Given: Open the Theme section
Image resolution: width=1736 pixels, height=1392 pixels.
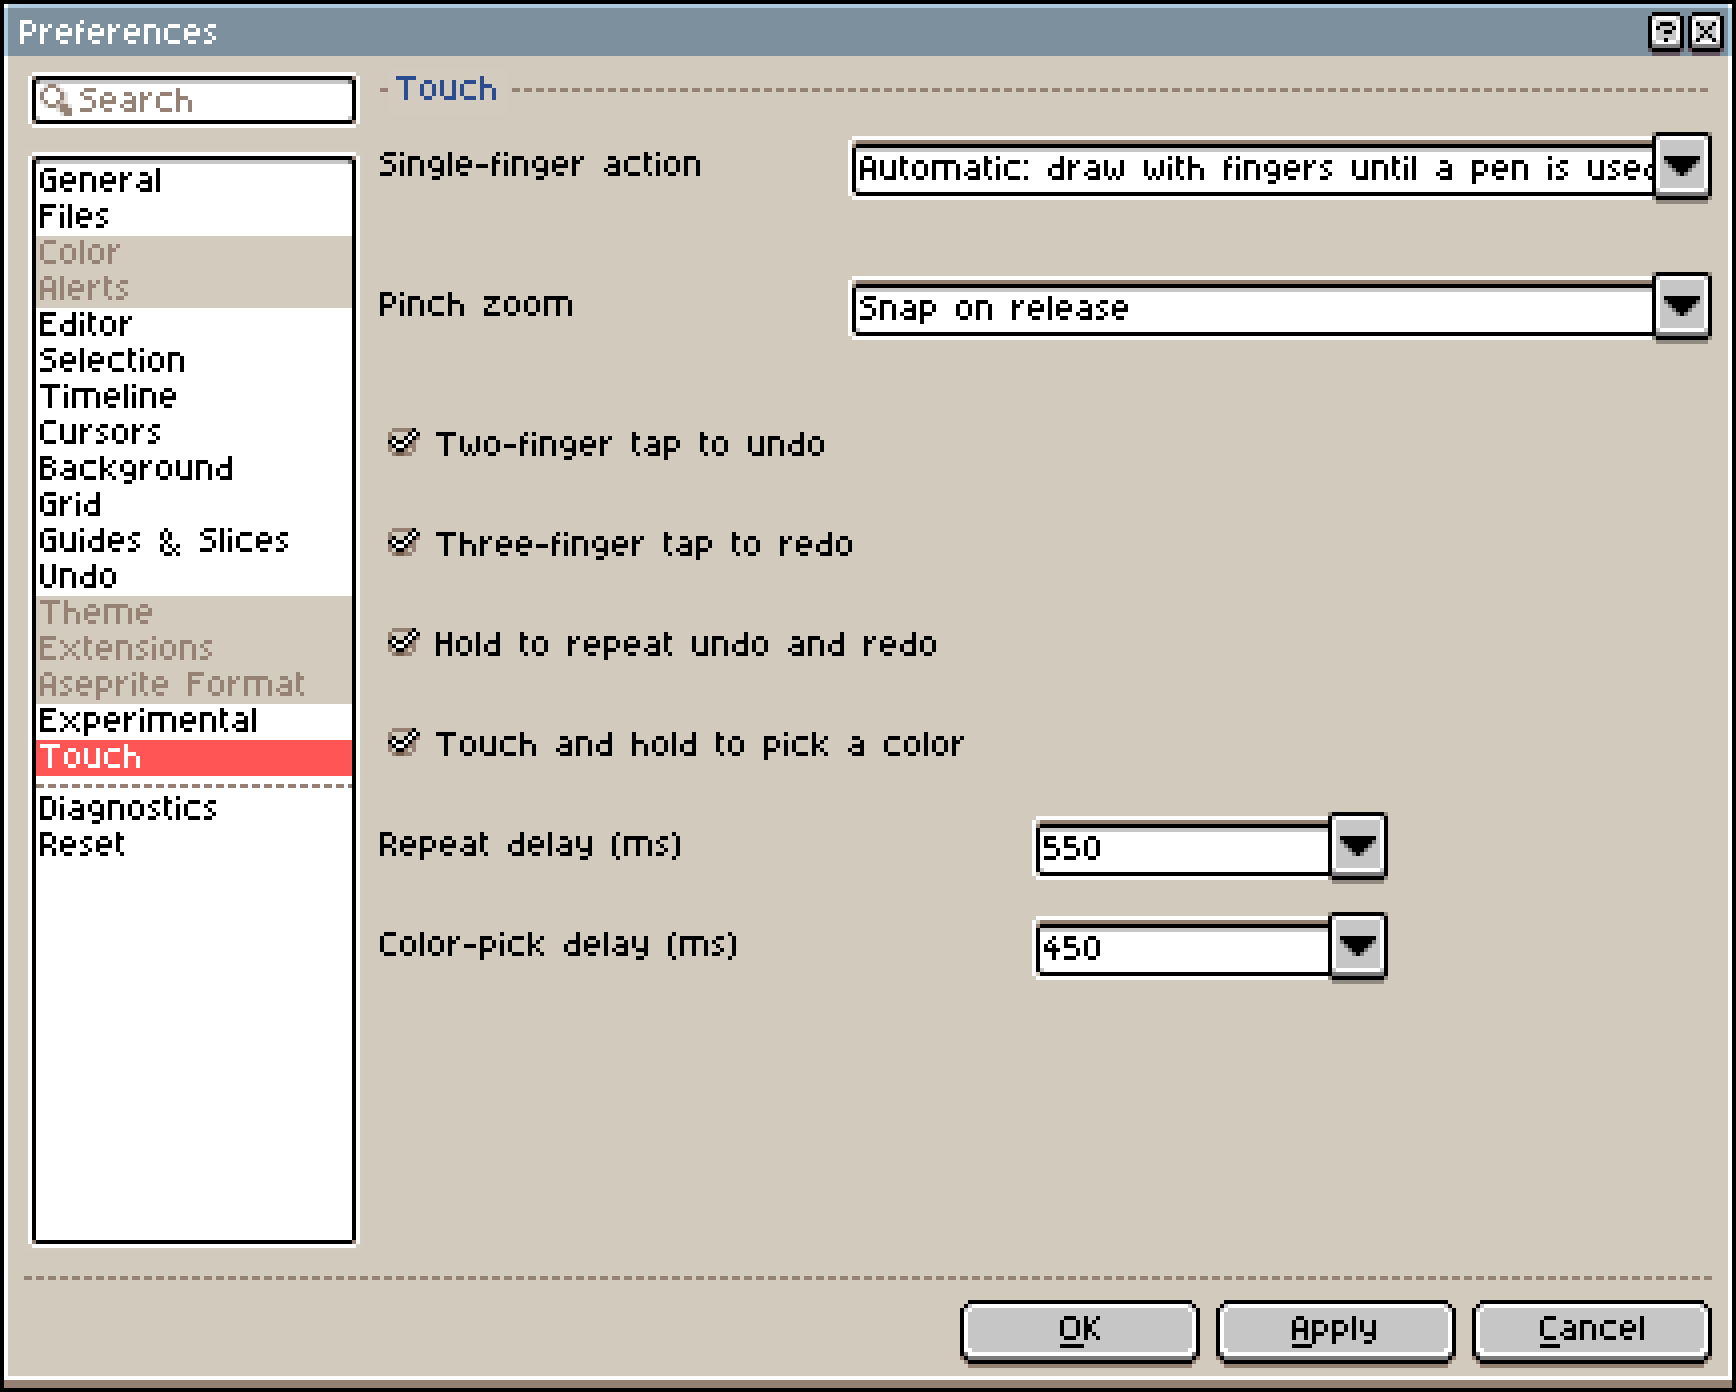Looking at the screenshot, I should [194, 612].
